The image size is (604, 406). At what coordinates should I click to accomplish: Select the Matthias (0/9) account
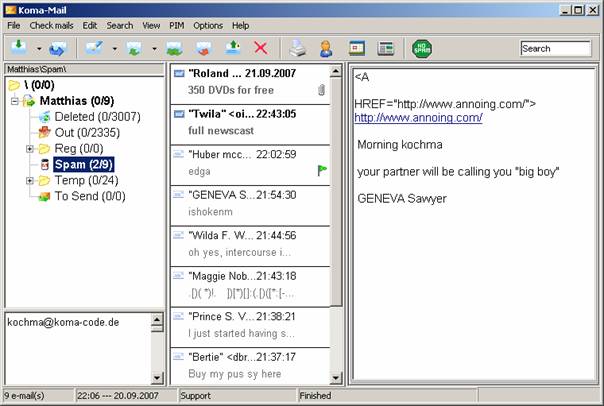[x=77, y=101]
